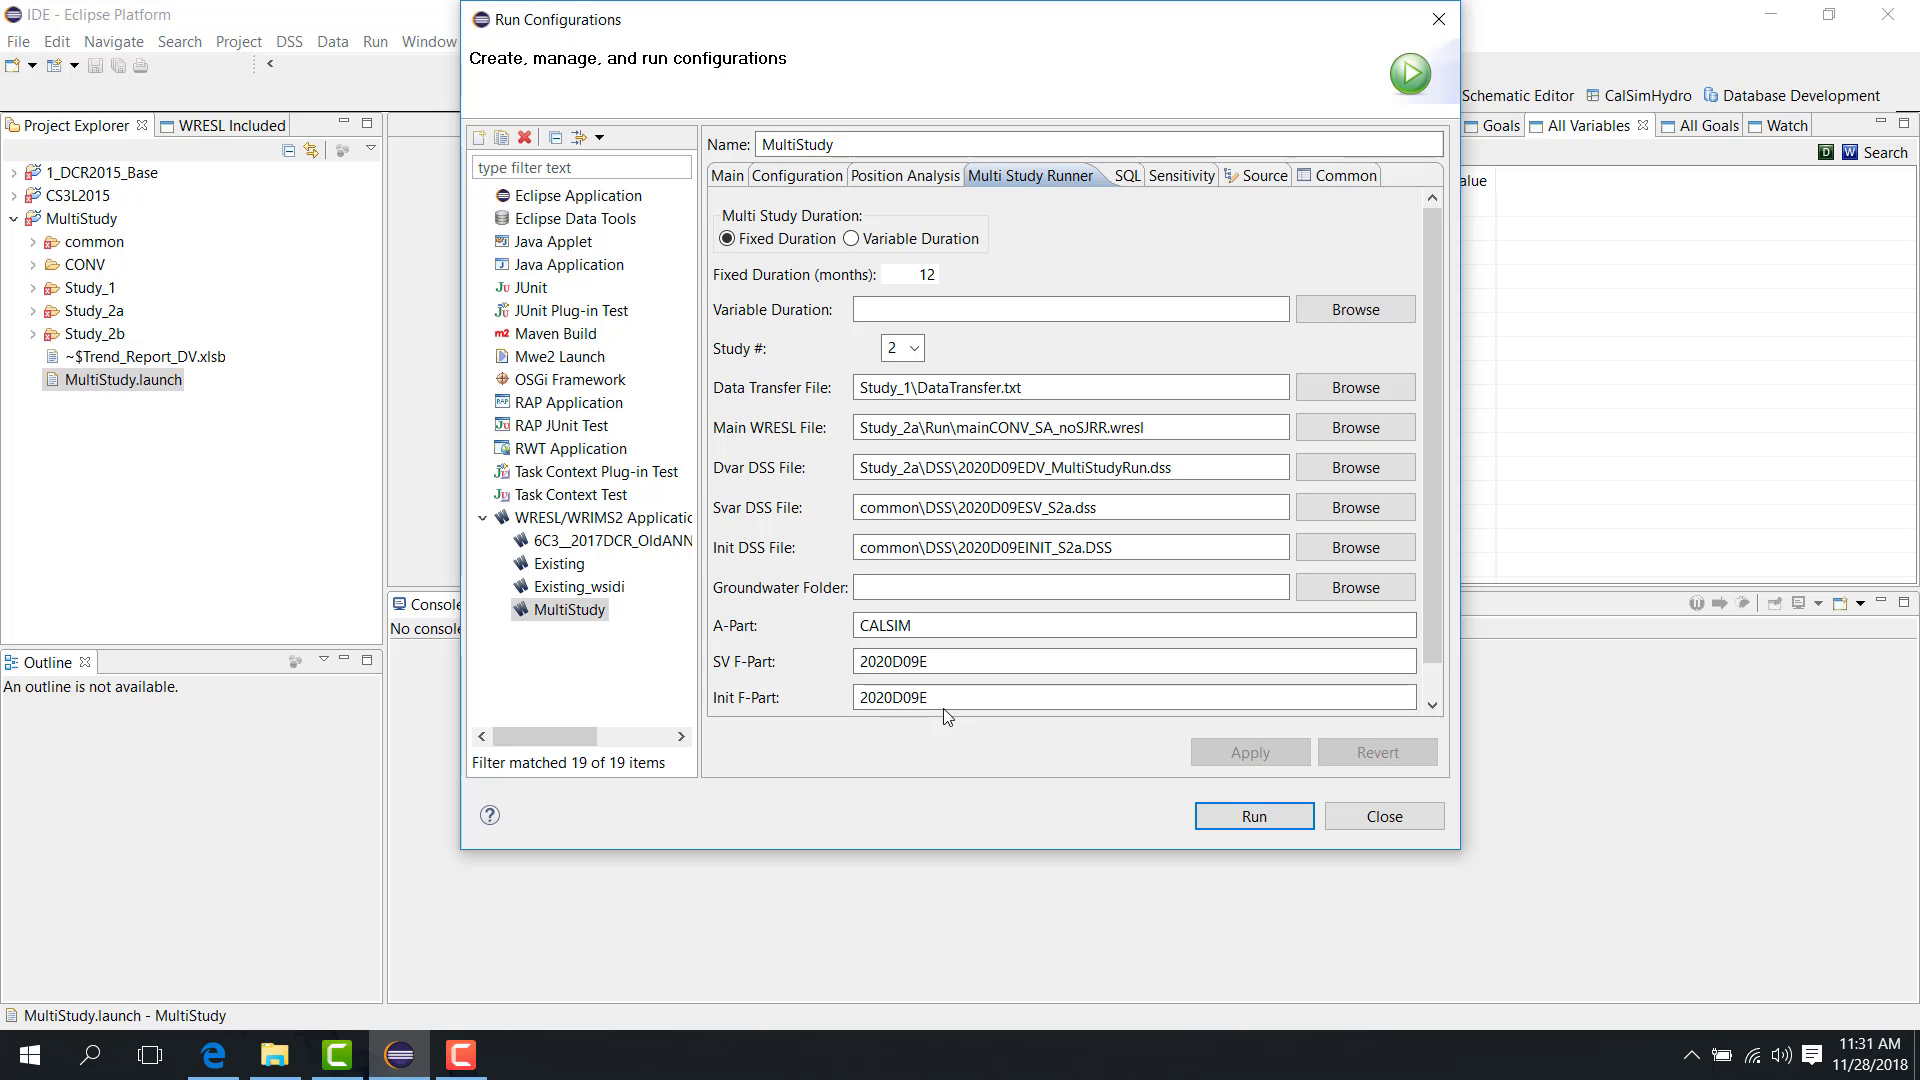Click the A-Part input field
This screenshot has width=1920, height=1080.
coord(1134,625)
